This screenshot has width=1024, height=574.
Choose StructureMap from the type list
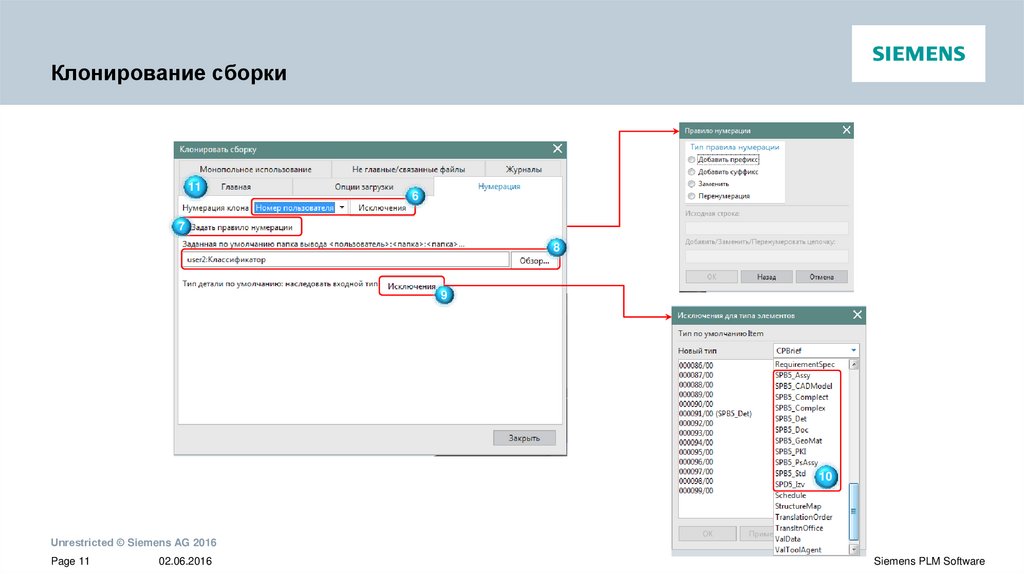click(797, 506)
